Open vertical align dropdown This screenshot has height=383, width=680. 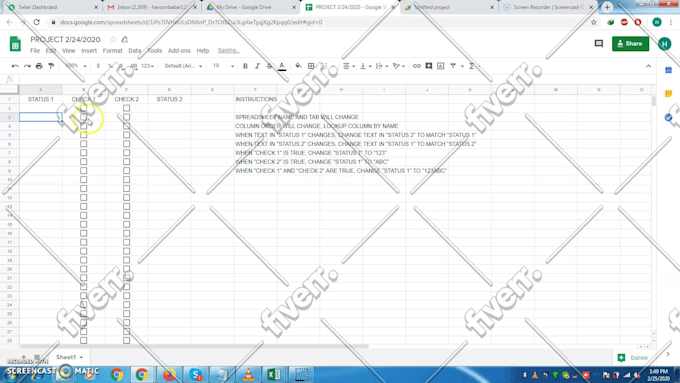(366, 66)
